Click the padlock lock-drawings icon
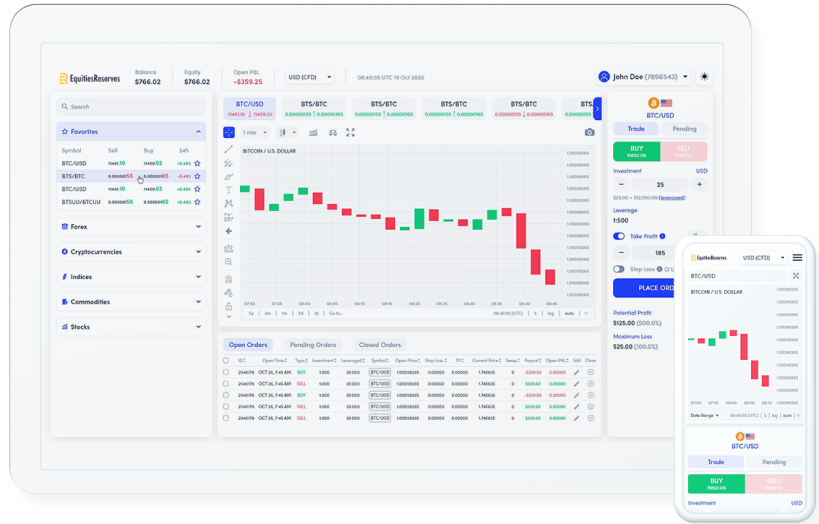 (x=228, y=306)
